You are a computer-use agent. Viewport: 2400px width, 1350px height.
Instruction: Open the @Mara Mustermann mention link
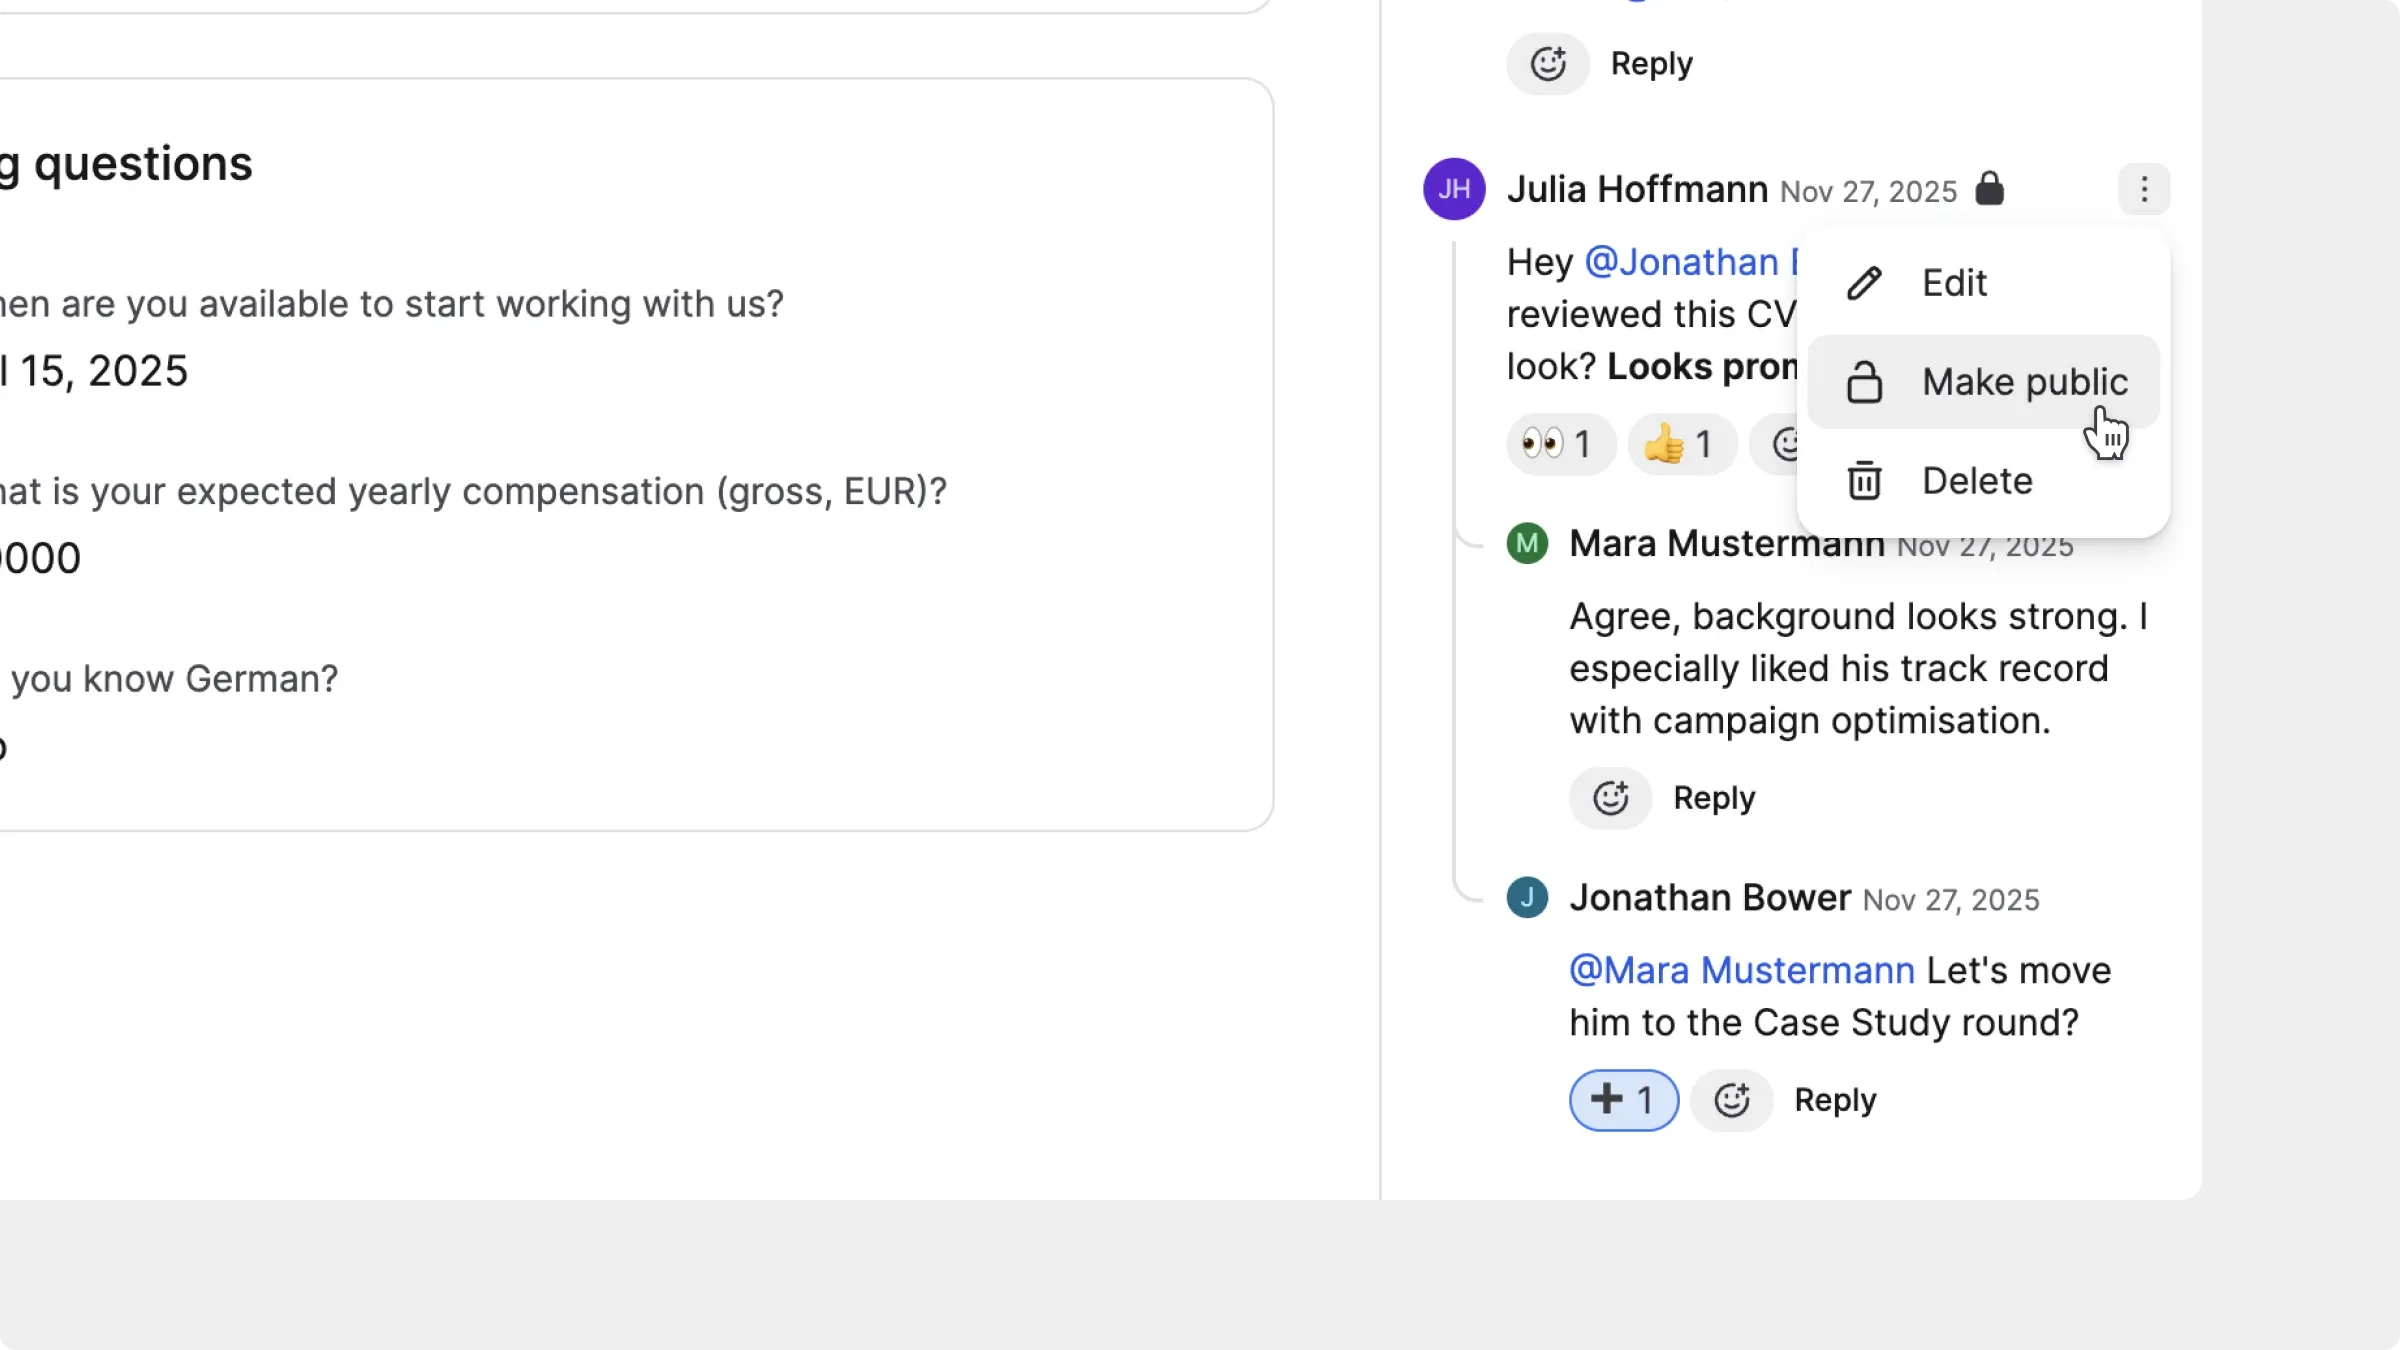(x=1741, y=970)
